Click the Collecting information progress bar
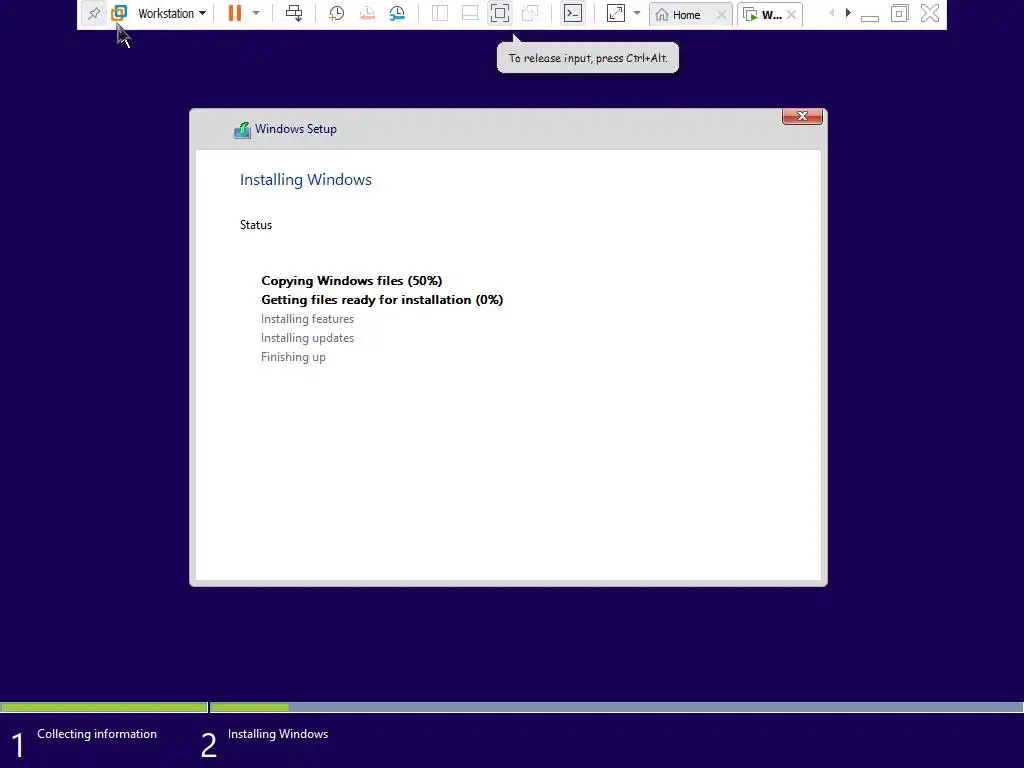The height and width of the screenshot is (768, 1024). click(104, 707)
